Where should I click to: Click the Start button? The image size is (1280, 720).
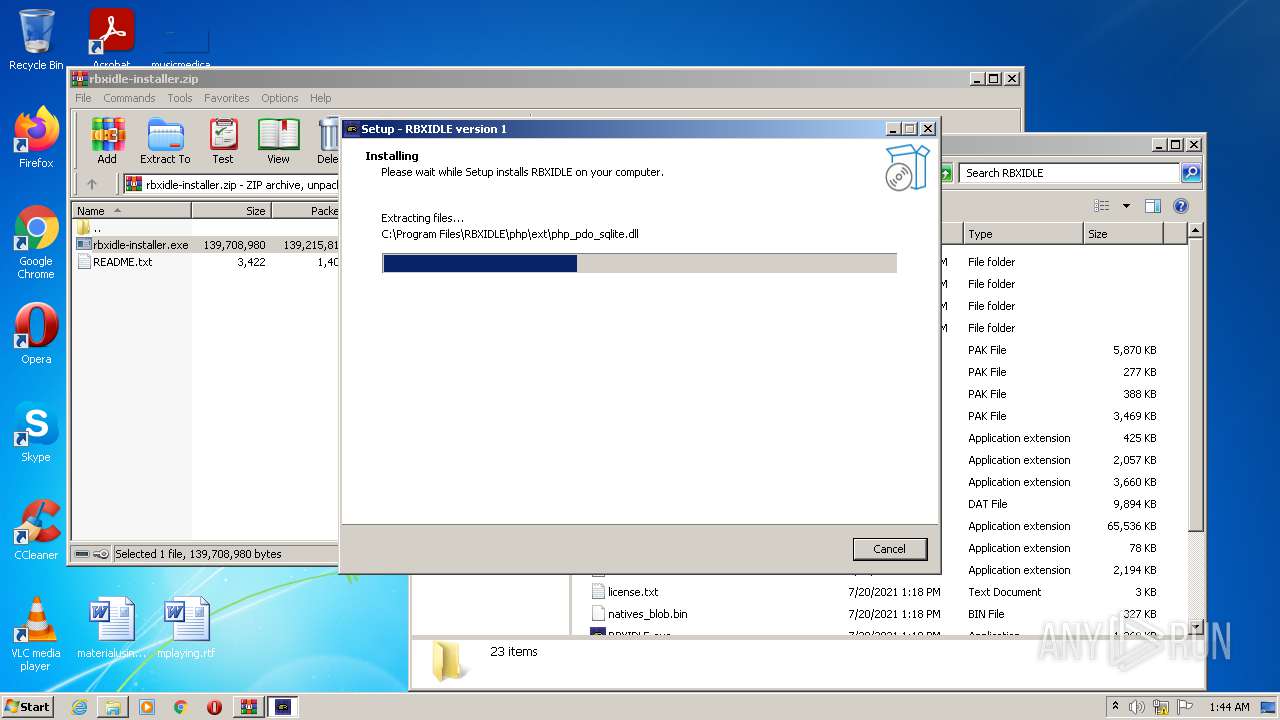[x=27, y=706]
